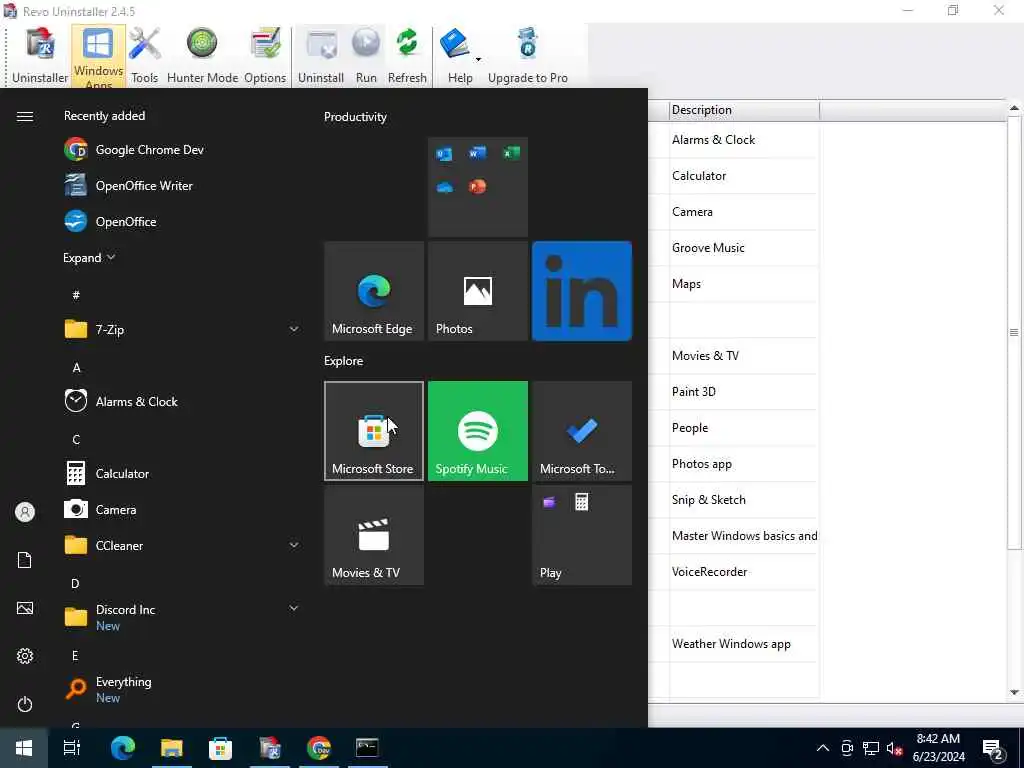Viewport: 1024px width, 768px height.
Task: Click the D letter header
Action: pos(75,584)
